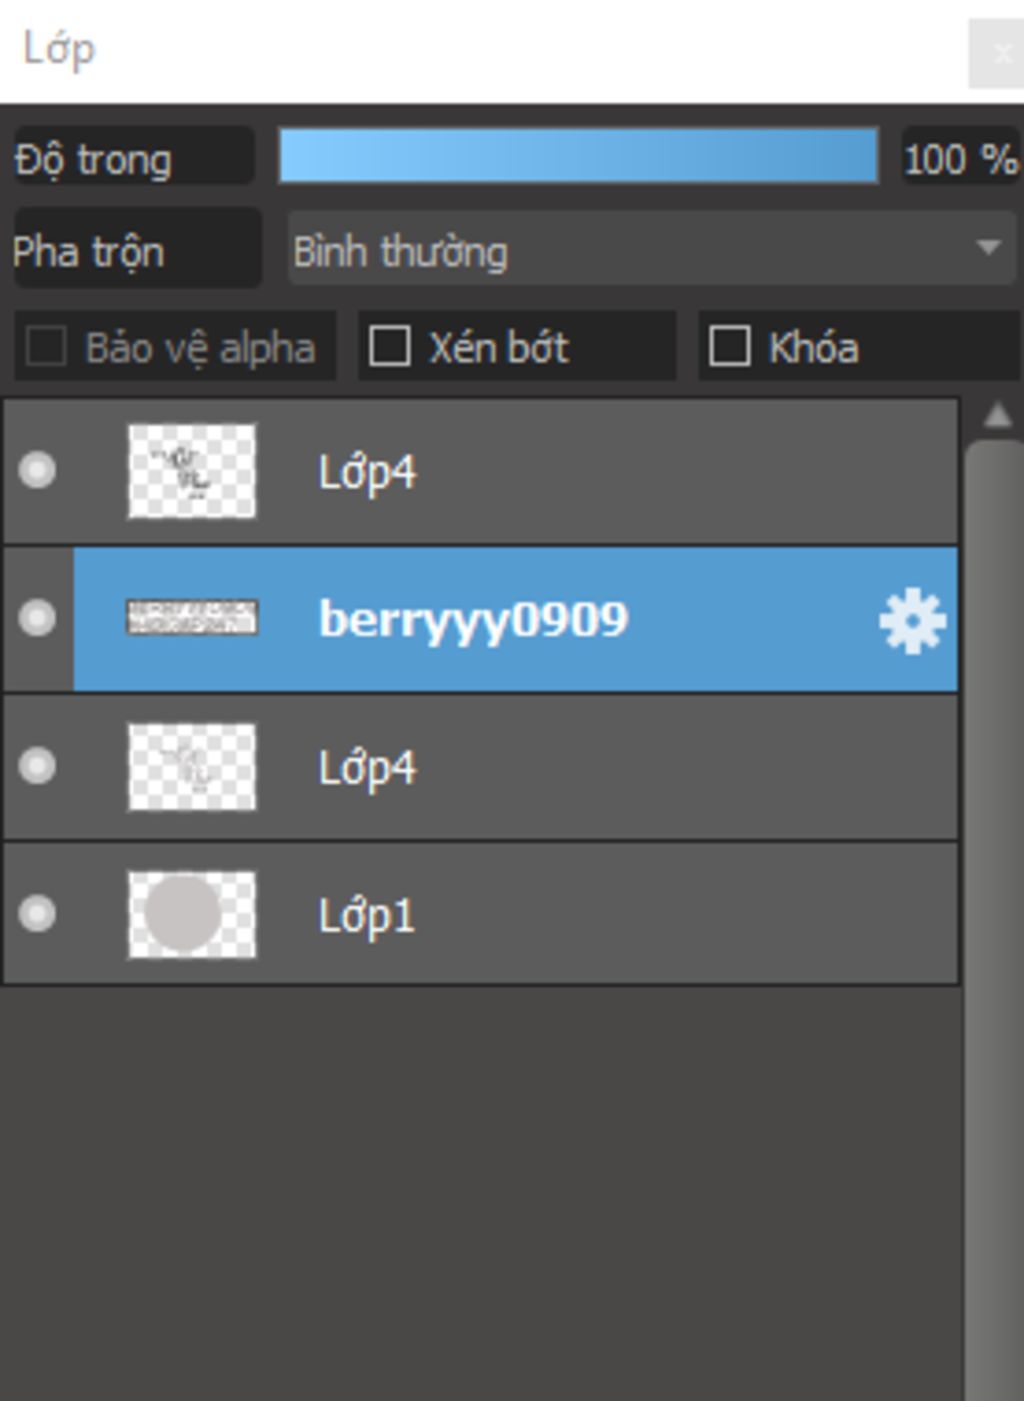Hide the lower Lớp4 layer

37,766
